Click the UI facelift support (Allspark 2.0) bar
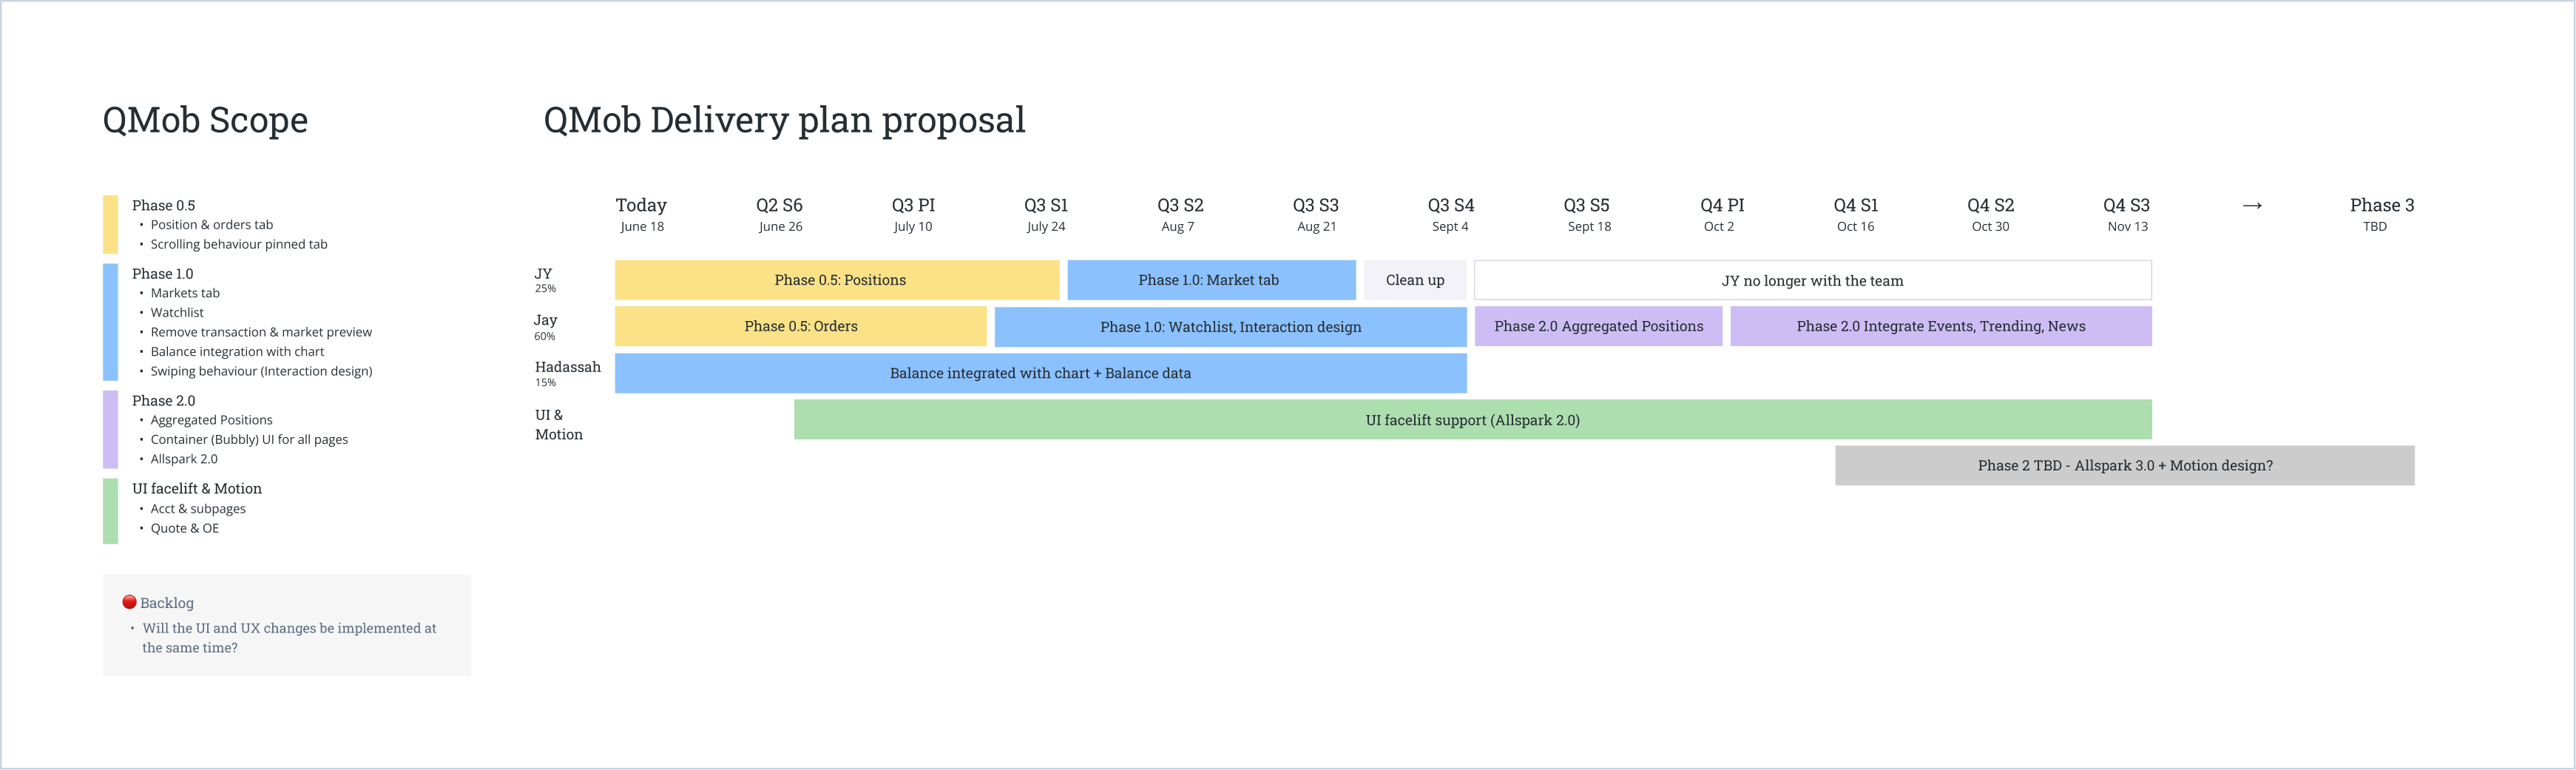The image size is (2576, 770). click(1472, 420)
